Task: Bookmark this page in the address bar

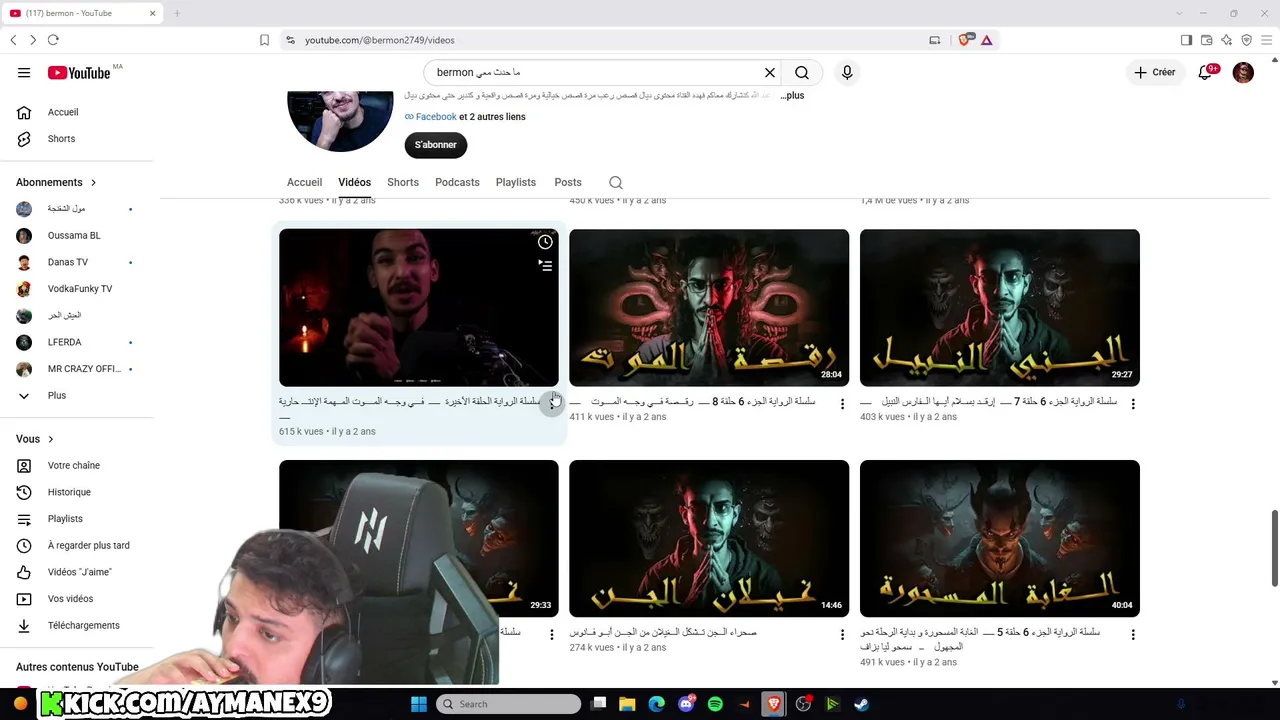Action: coord(264,40)
